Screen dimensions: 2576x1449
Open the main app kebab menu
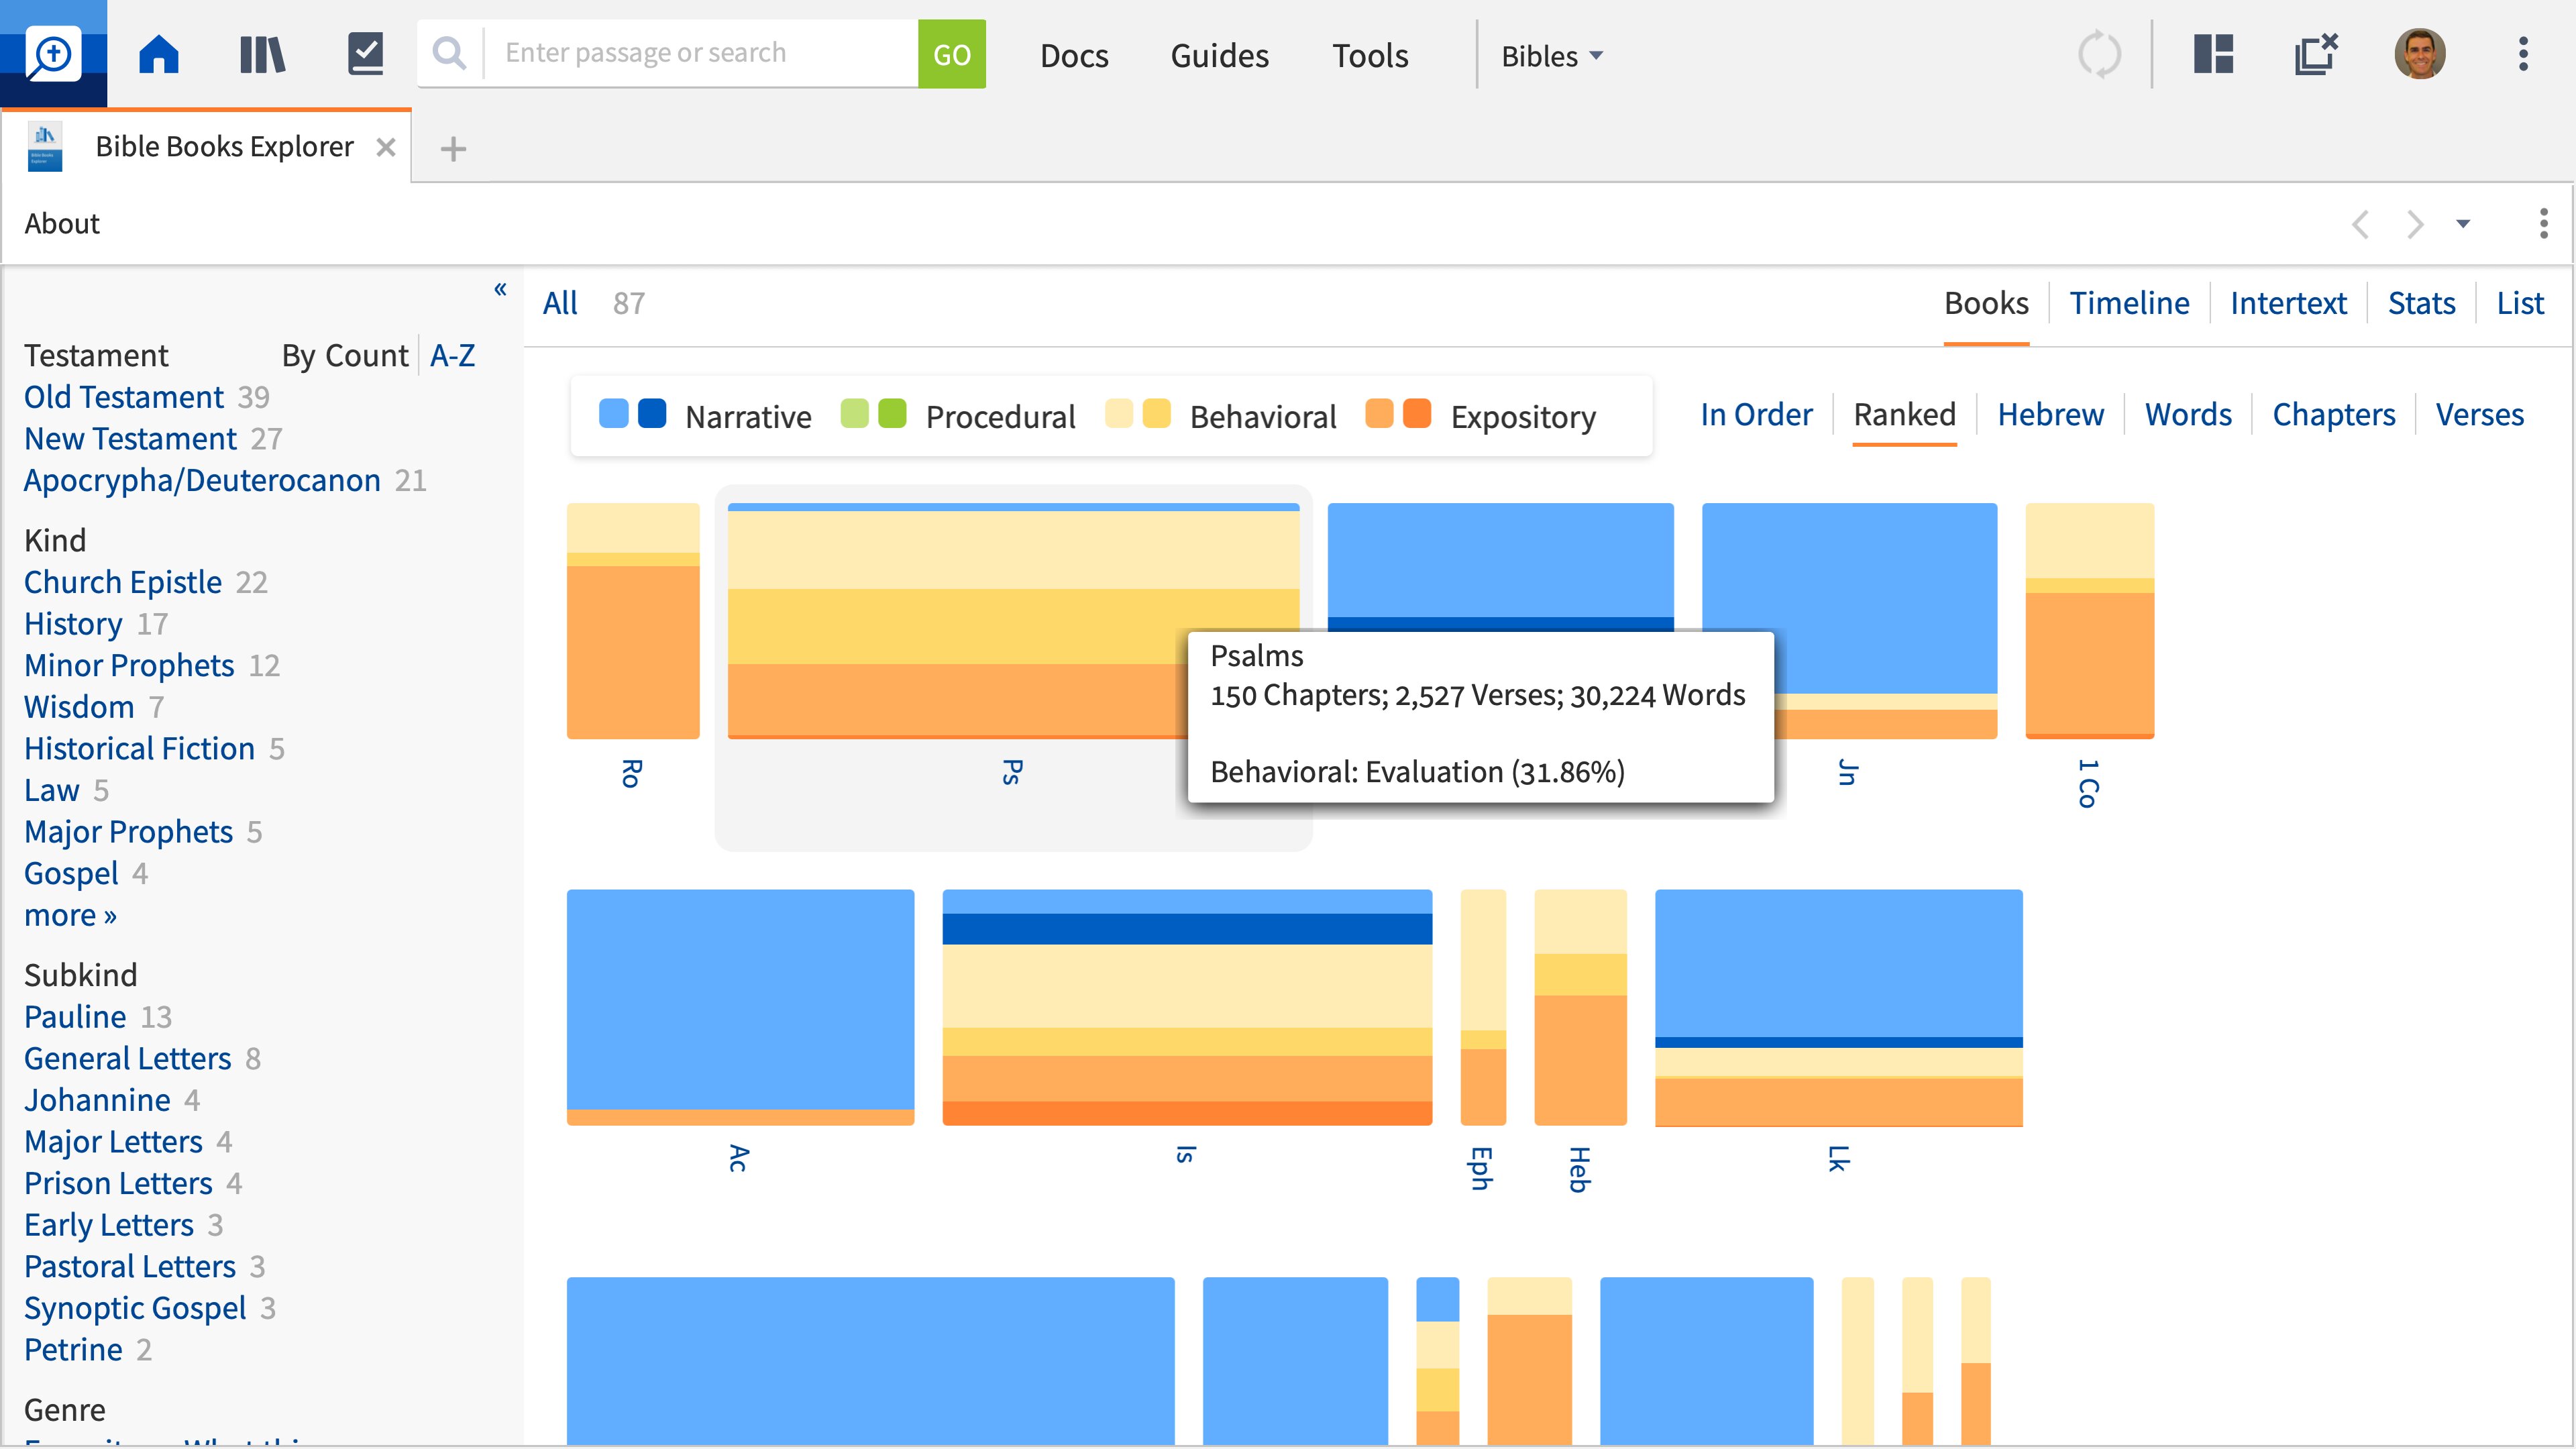(2523, 54)
